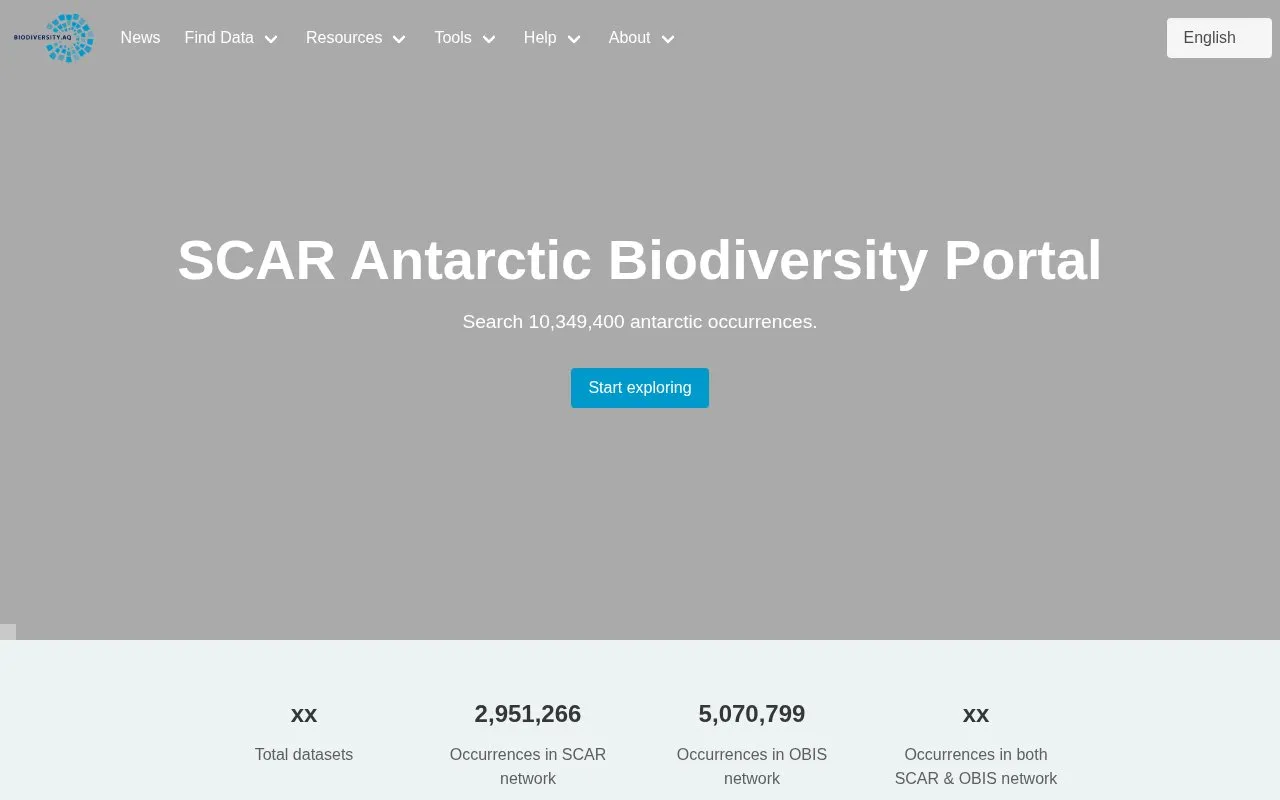Open the About menu

point(630,38)
